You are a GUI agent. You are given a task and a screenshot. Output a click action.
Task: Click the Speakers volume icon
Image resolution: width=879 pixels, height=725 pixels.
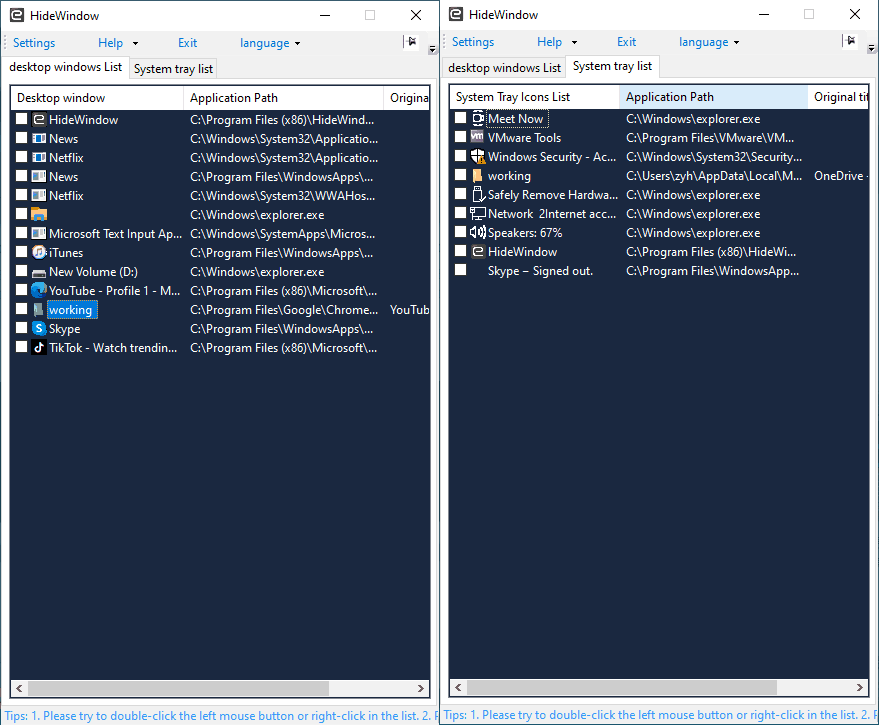tap(478, 232)
